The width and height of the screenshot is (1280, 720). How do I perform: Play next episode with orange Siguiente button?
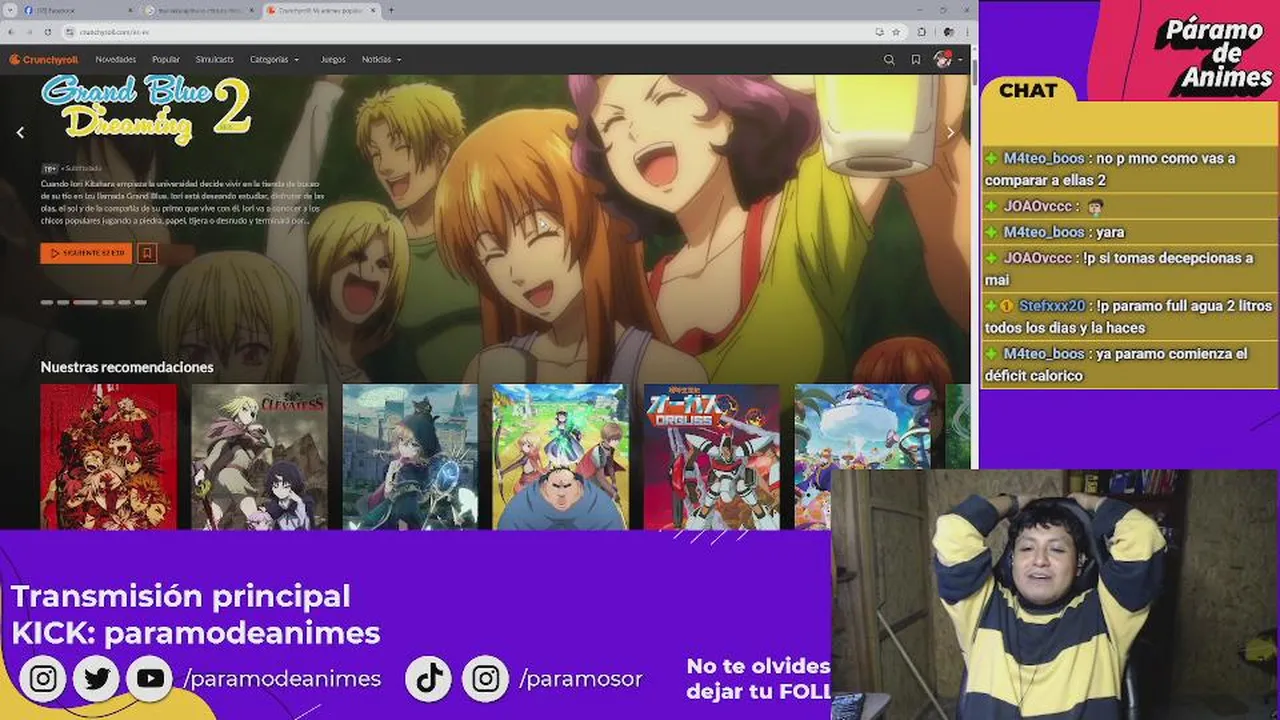(86, 253)
